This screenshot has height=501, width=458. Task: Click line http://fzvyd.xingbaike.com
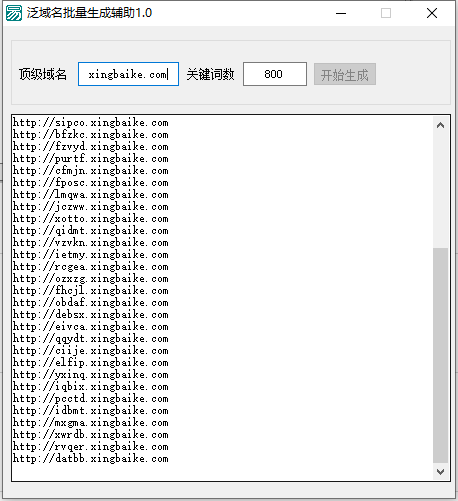[x=91, y=147]
